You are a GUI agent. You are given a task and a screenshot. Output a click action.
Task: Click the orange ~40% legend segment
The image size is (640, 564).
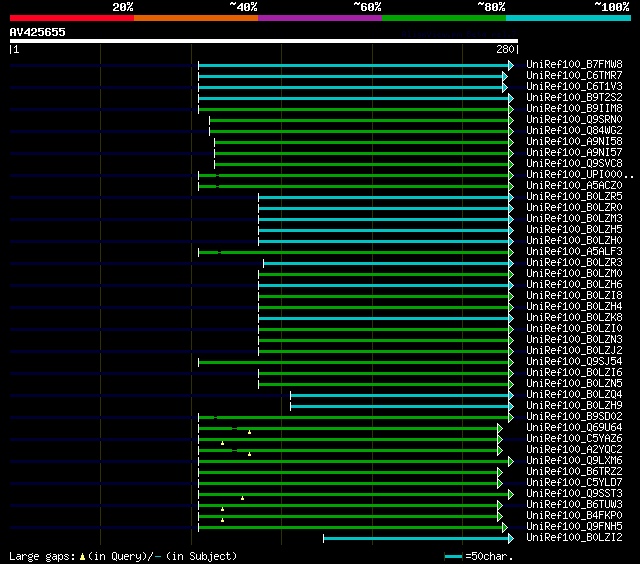[196, 18]
